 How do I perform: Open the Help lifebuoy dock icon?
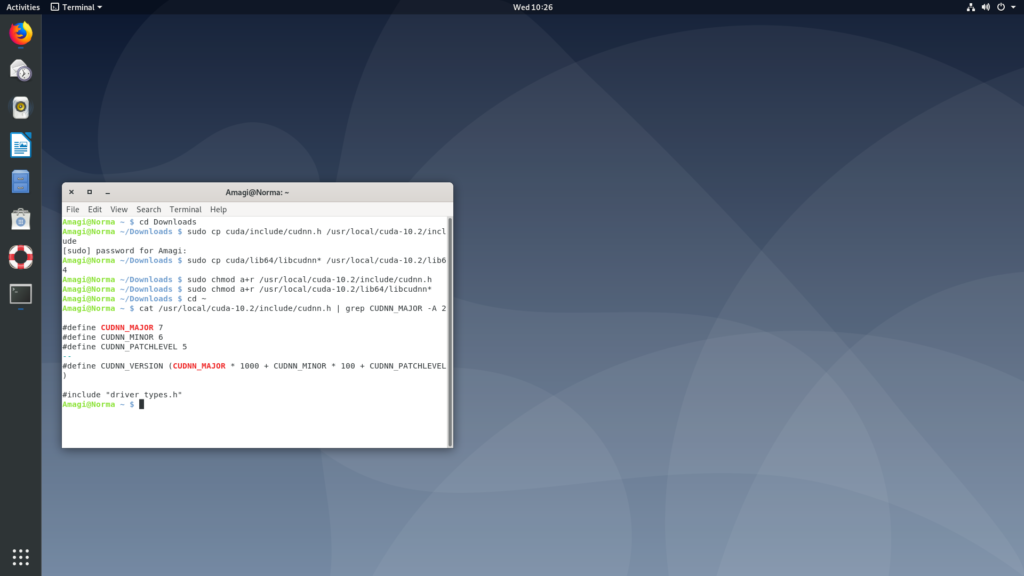coord(21,257)
